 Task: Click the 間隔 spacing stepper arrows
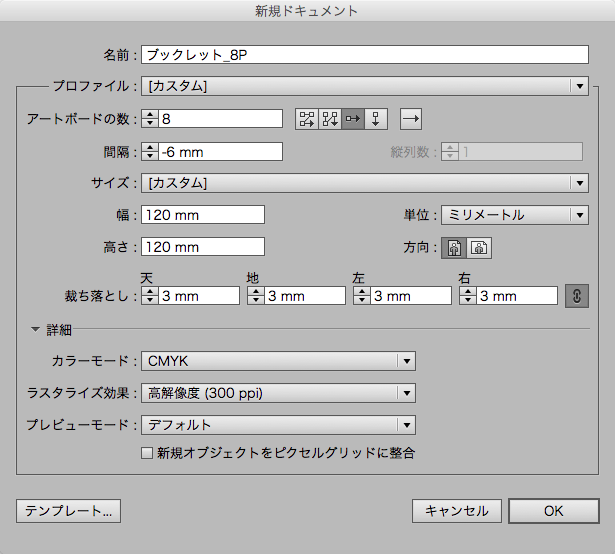click(x=150, y=152)
